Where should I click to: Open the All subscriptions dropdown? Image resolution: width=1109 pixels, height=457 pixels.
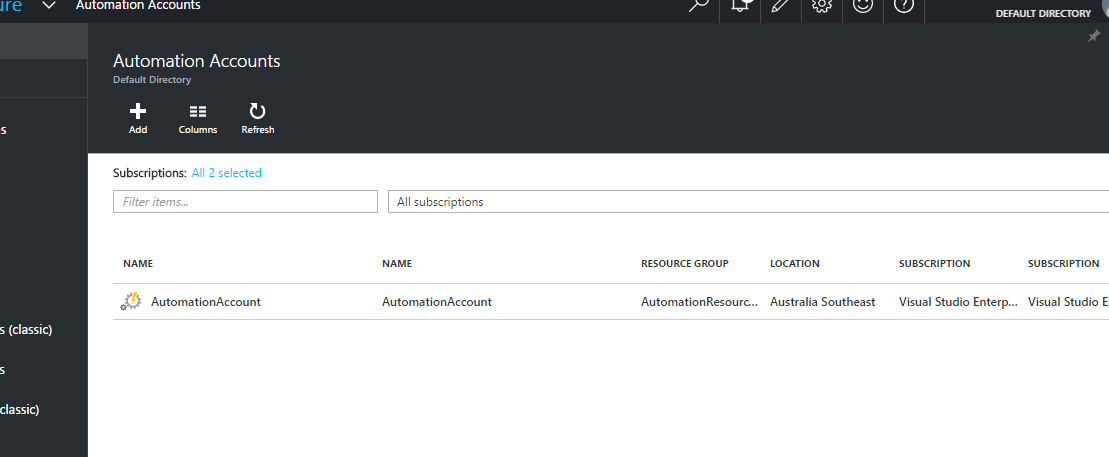pyautogui.click(x=748, y=202)
